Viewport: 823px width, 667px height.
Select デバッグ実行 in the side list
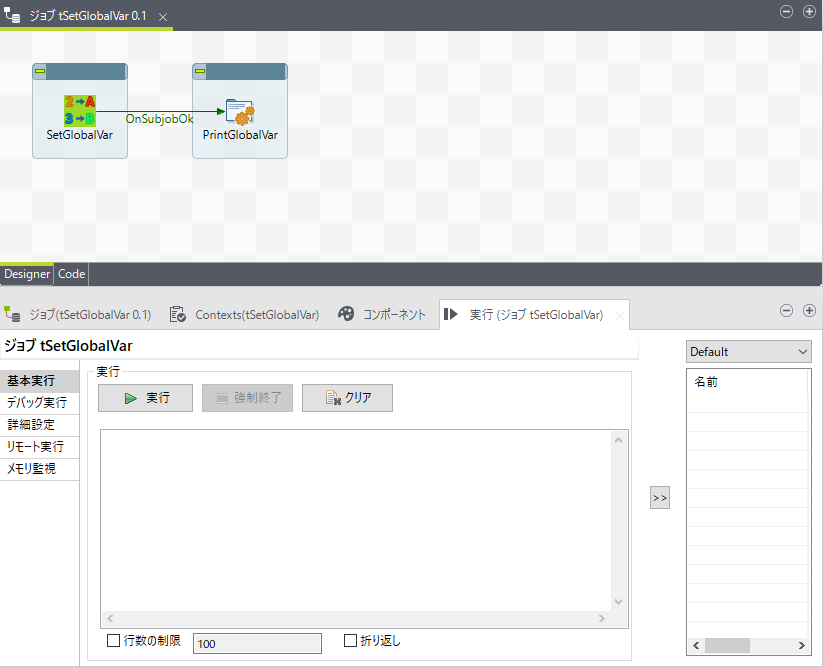37,403
